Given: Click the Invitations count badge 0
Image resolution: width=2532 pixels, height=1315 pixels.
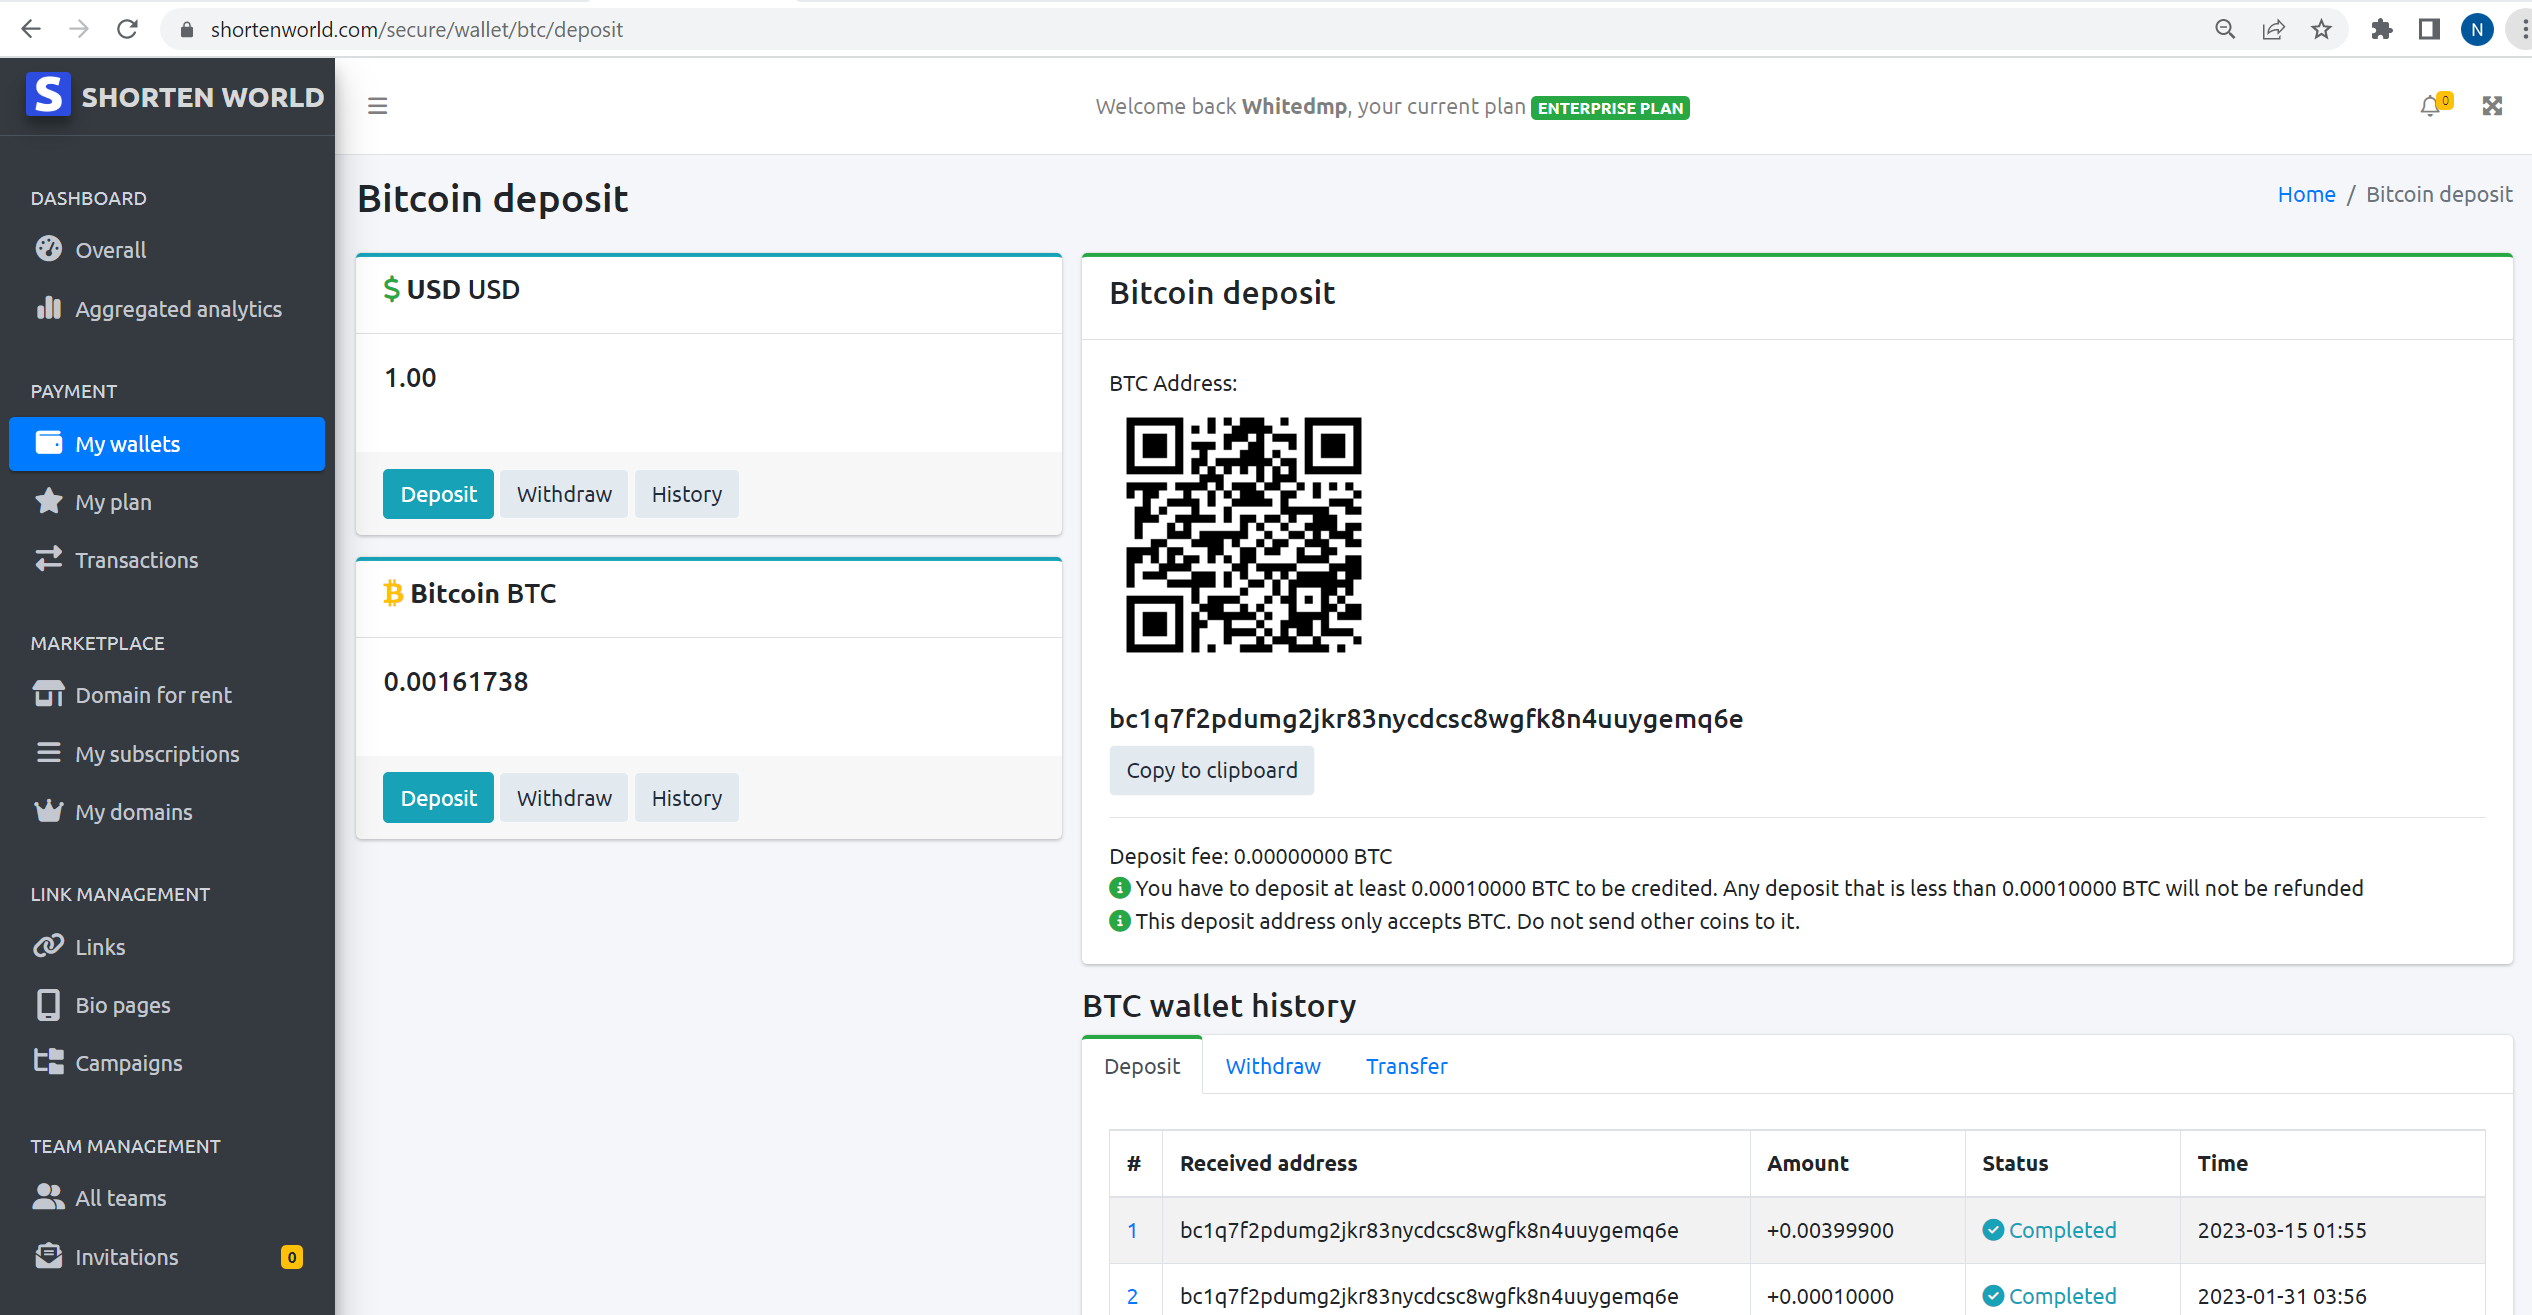Looking at the screenshot, I should coord(292,1257).
